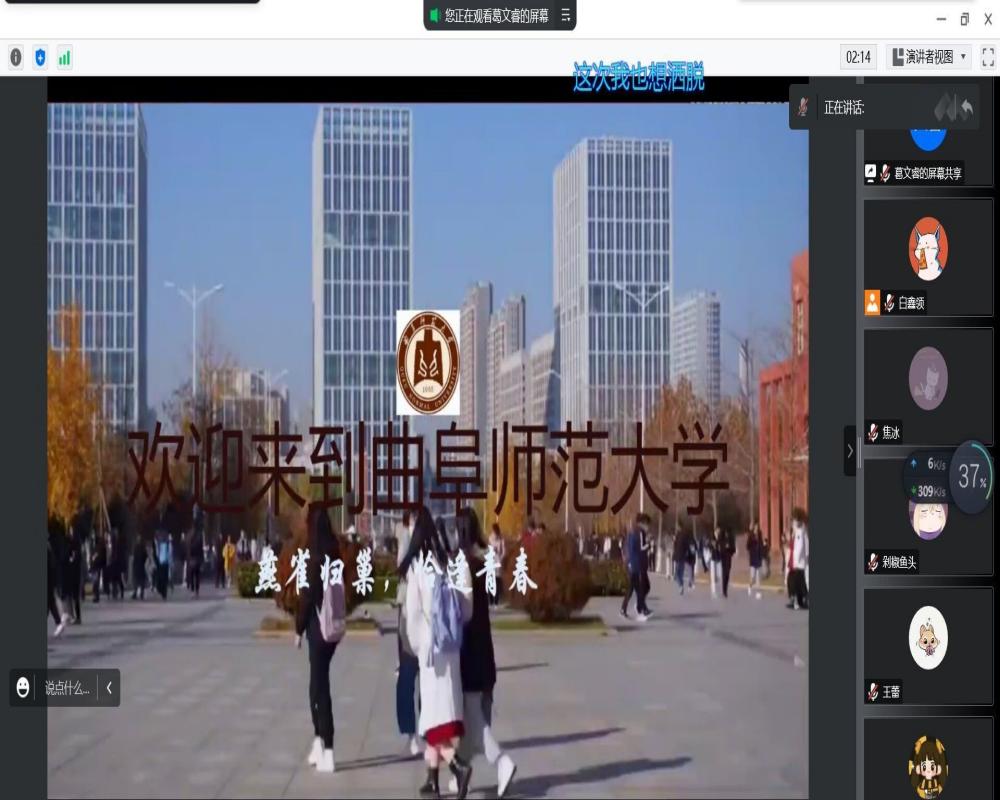Click the 37% floating performance widget

coord(972,476)
